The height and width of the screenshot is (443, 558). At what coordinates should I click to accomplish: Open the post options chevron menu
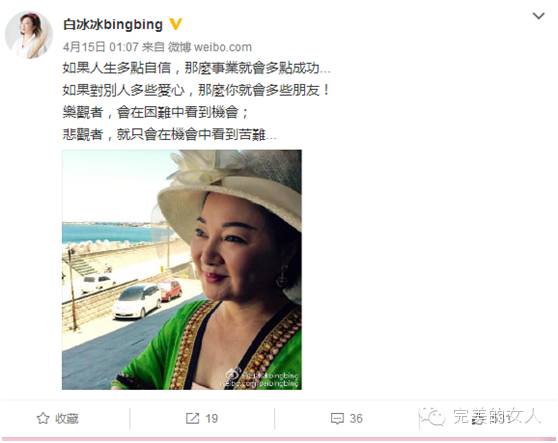538,16
